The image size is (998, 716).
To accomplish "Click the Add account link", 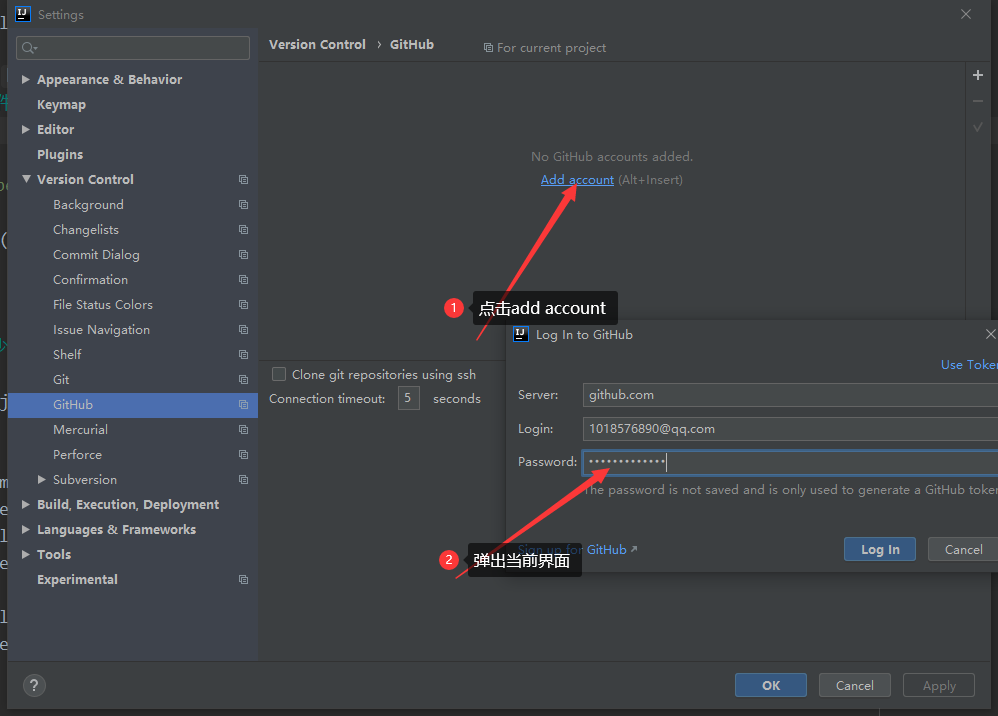I will [x=577, y=180].
